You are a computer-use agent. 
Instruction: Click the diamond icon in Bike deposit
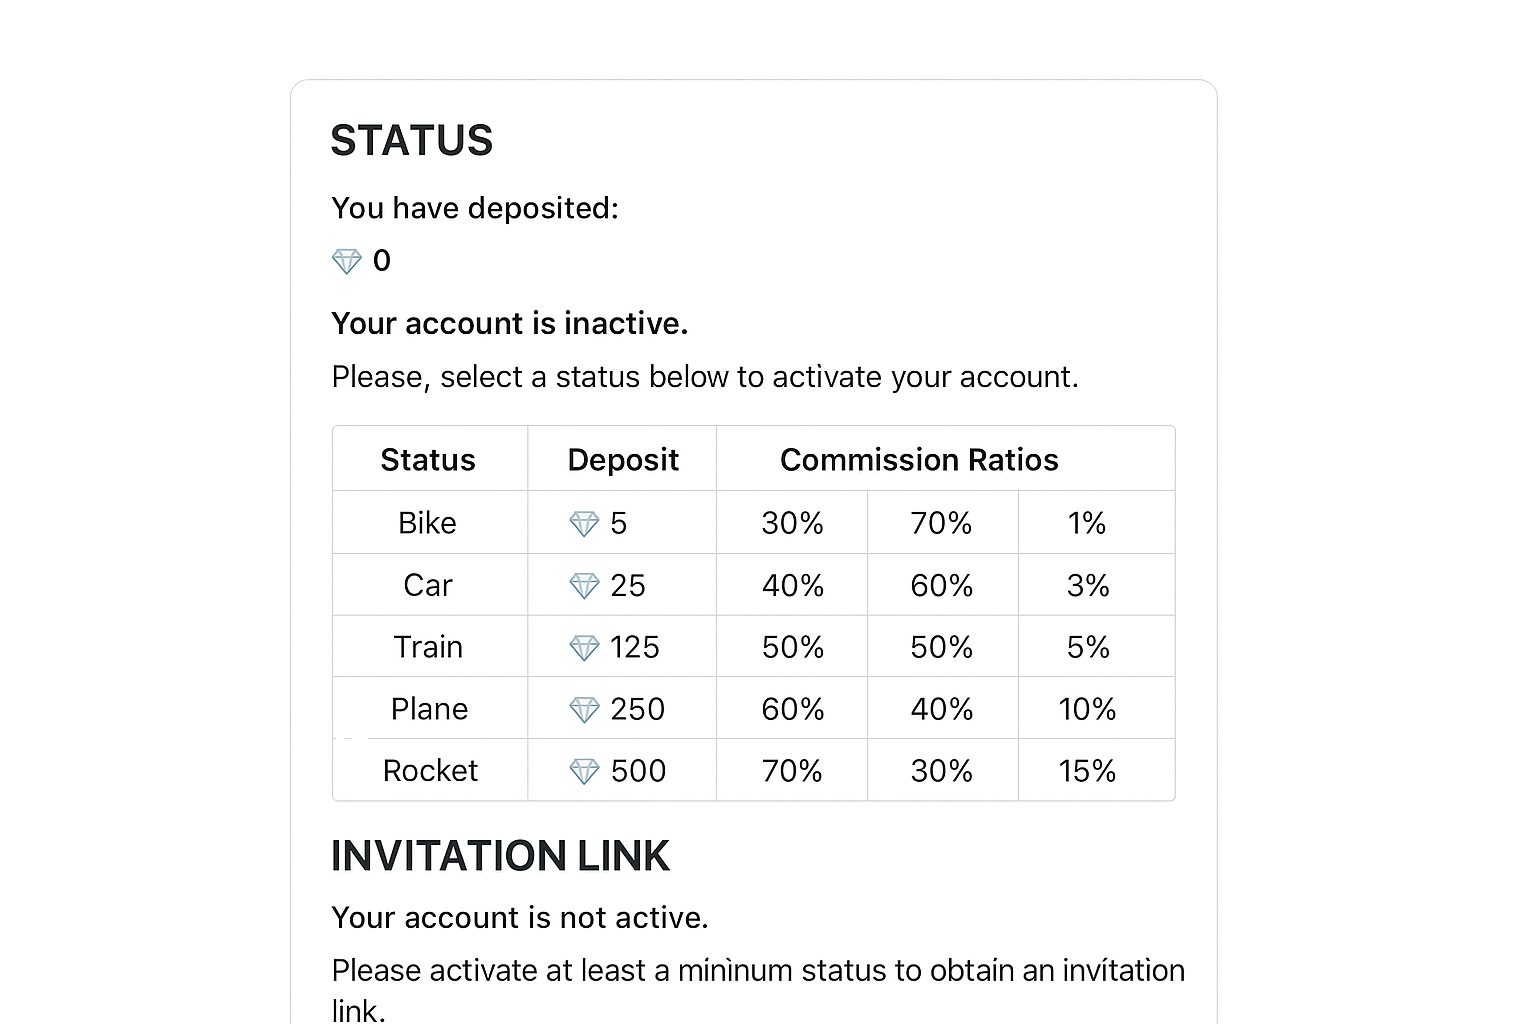[x=584, y=524]
